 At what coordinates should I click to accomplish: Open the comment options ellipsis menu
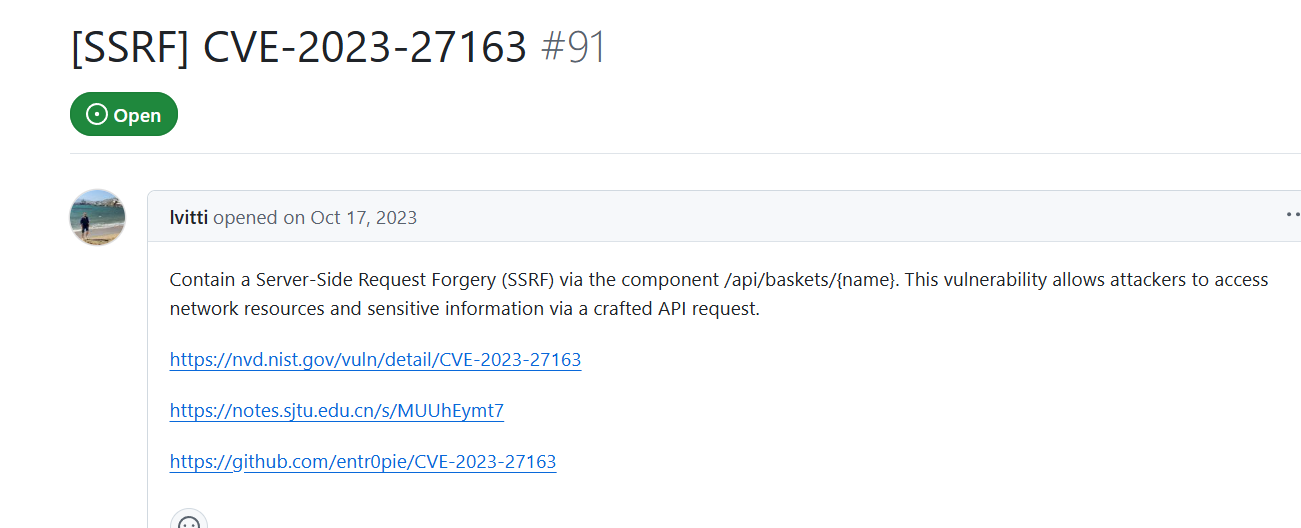[x=1292, y=215]
